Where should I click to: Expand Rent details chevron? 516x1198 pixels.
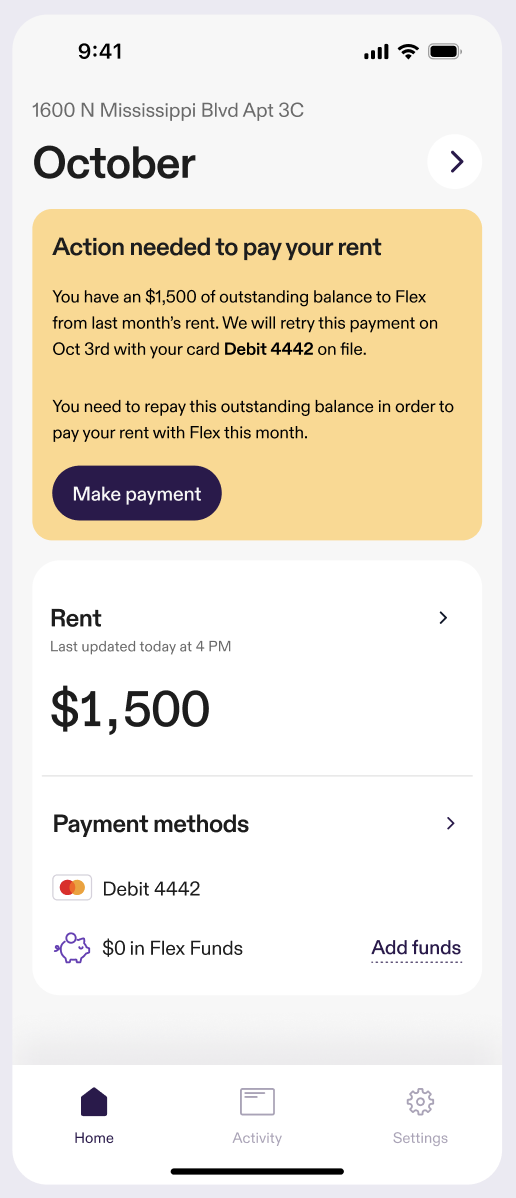click(x=443, y=618)
